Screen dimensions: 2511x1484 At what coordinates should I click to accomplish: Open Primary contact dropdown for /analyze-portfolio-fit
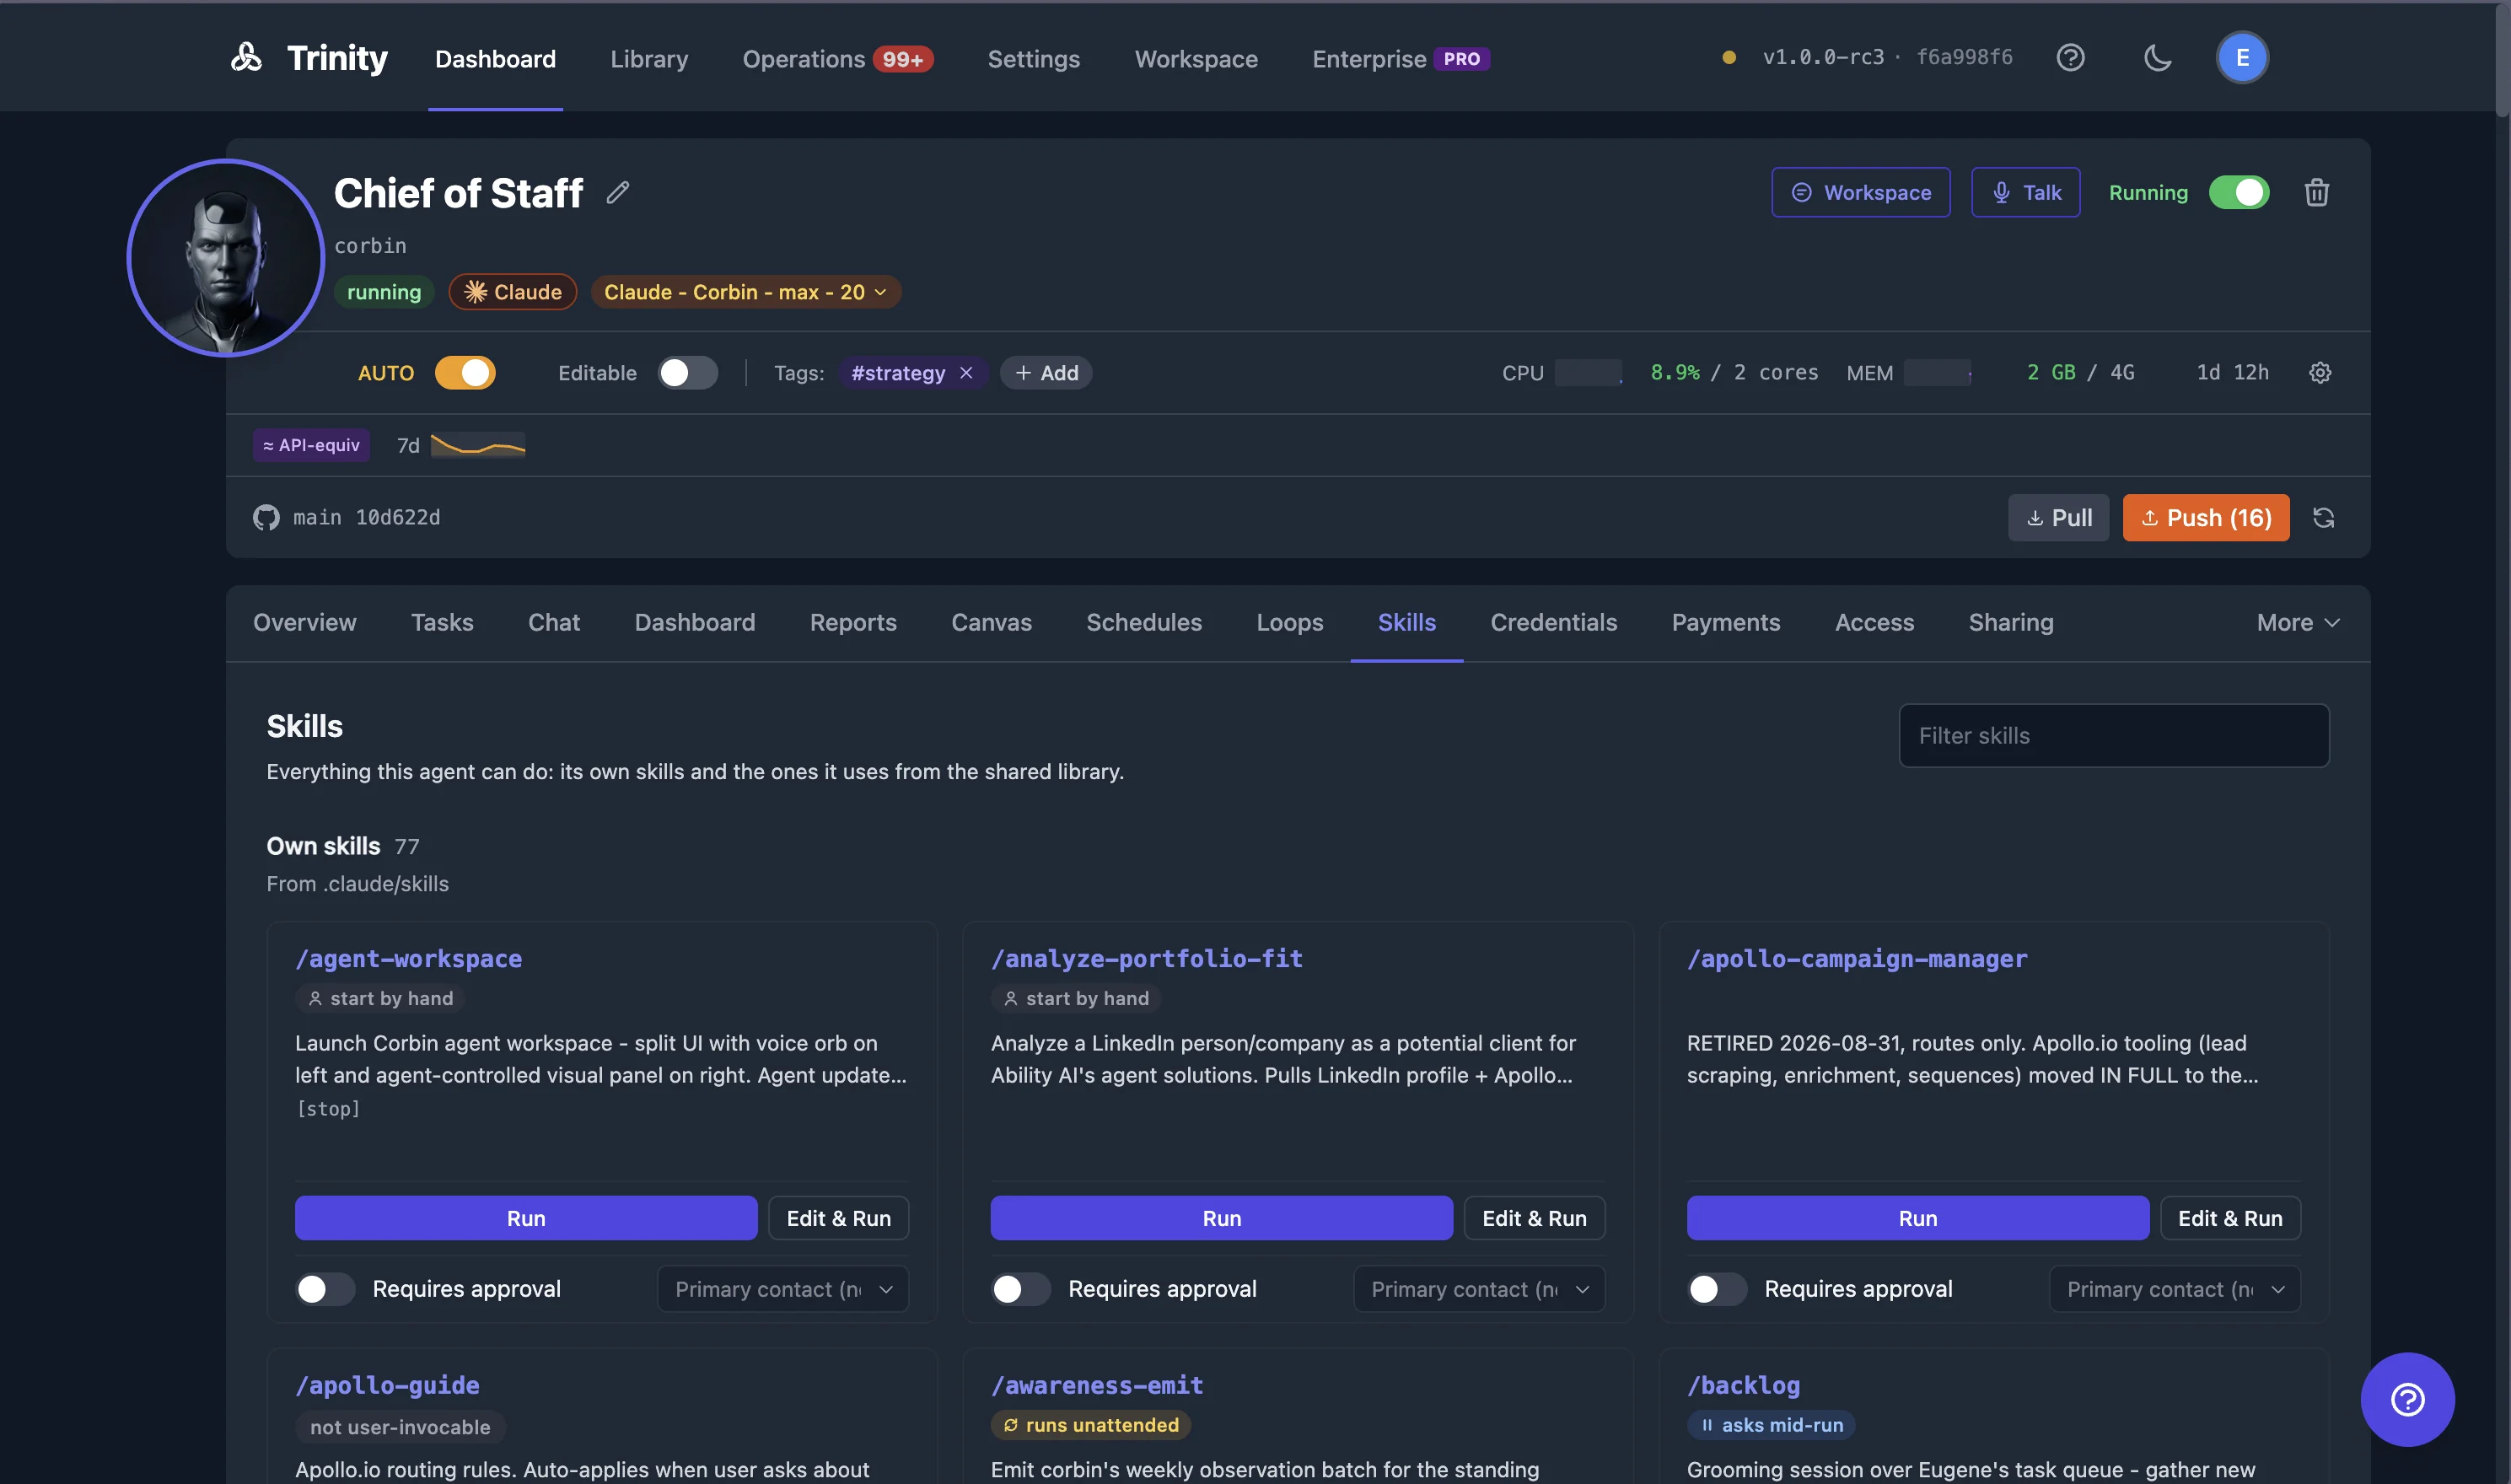1479,1289
